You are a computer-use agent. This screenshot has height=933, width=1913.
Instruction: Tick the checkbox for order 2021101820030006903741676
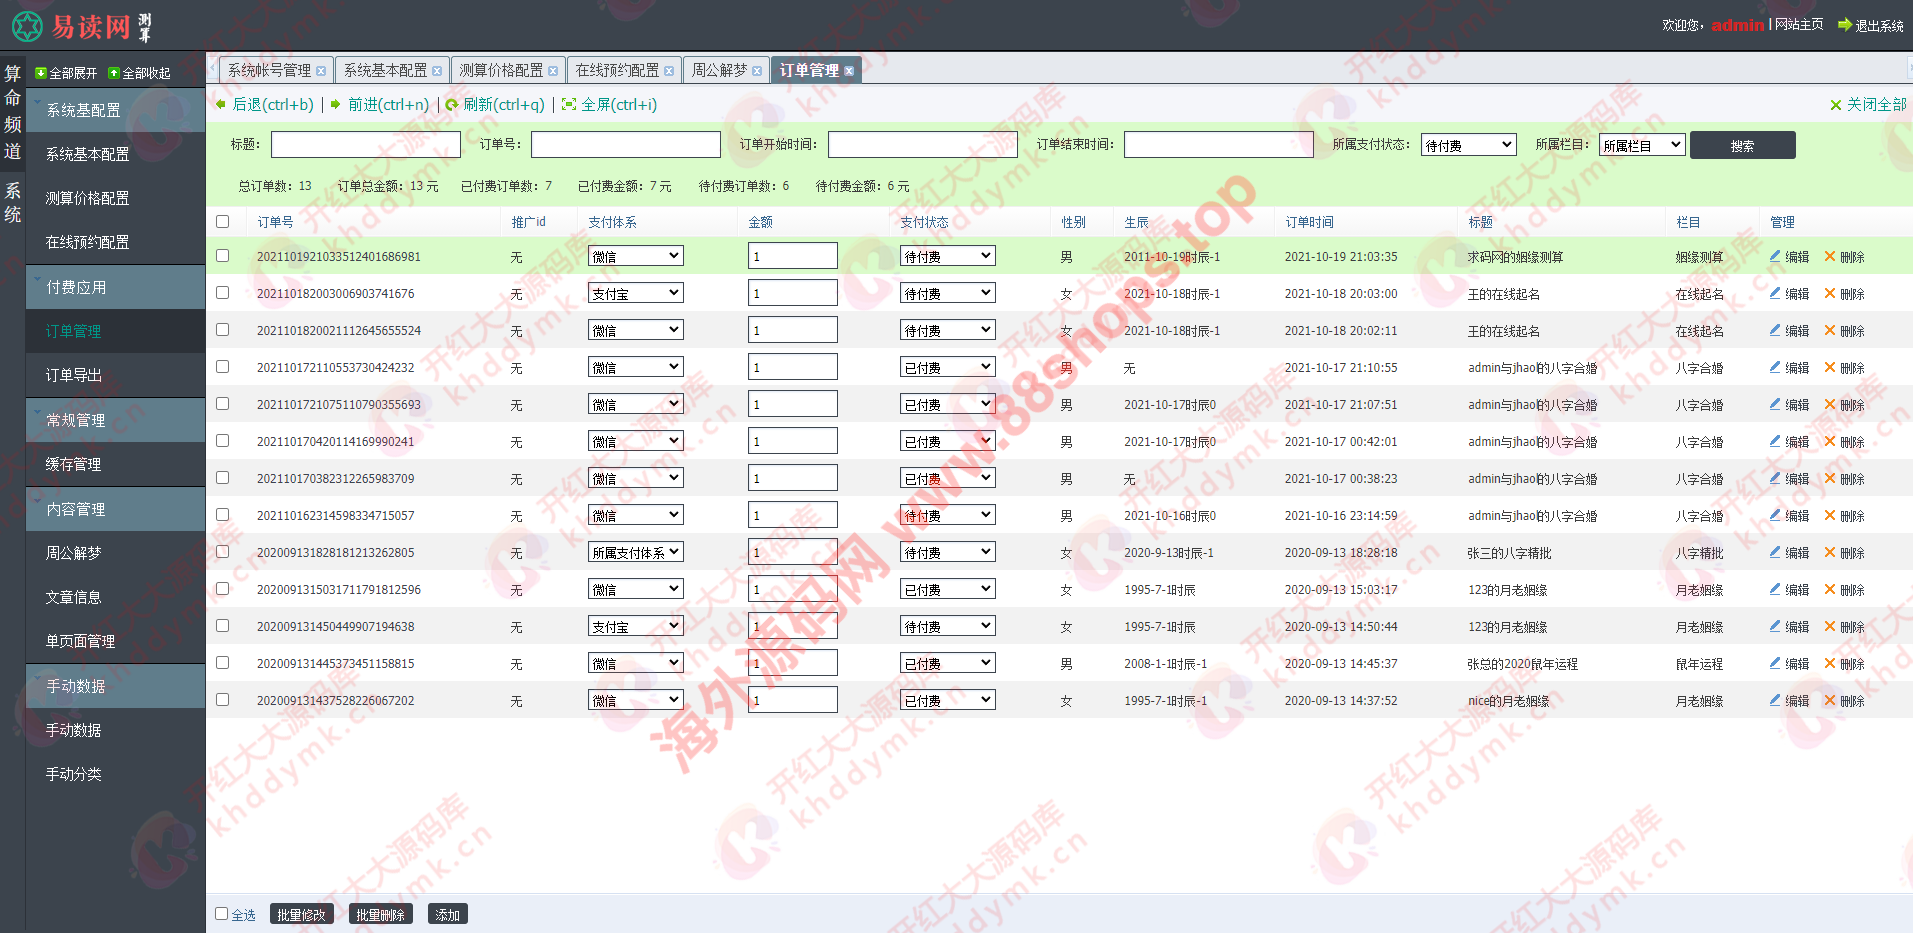(x=223, y=293)
